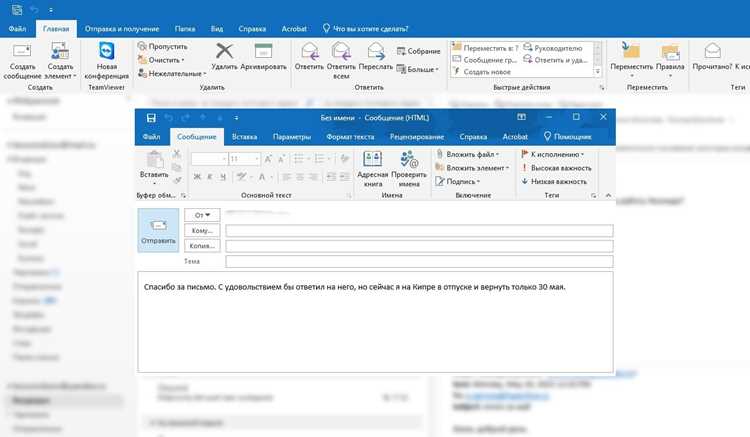Click into the Тема subject field
The height and width of the screenshot is (437, 750).
[x=419, y=262]
